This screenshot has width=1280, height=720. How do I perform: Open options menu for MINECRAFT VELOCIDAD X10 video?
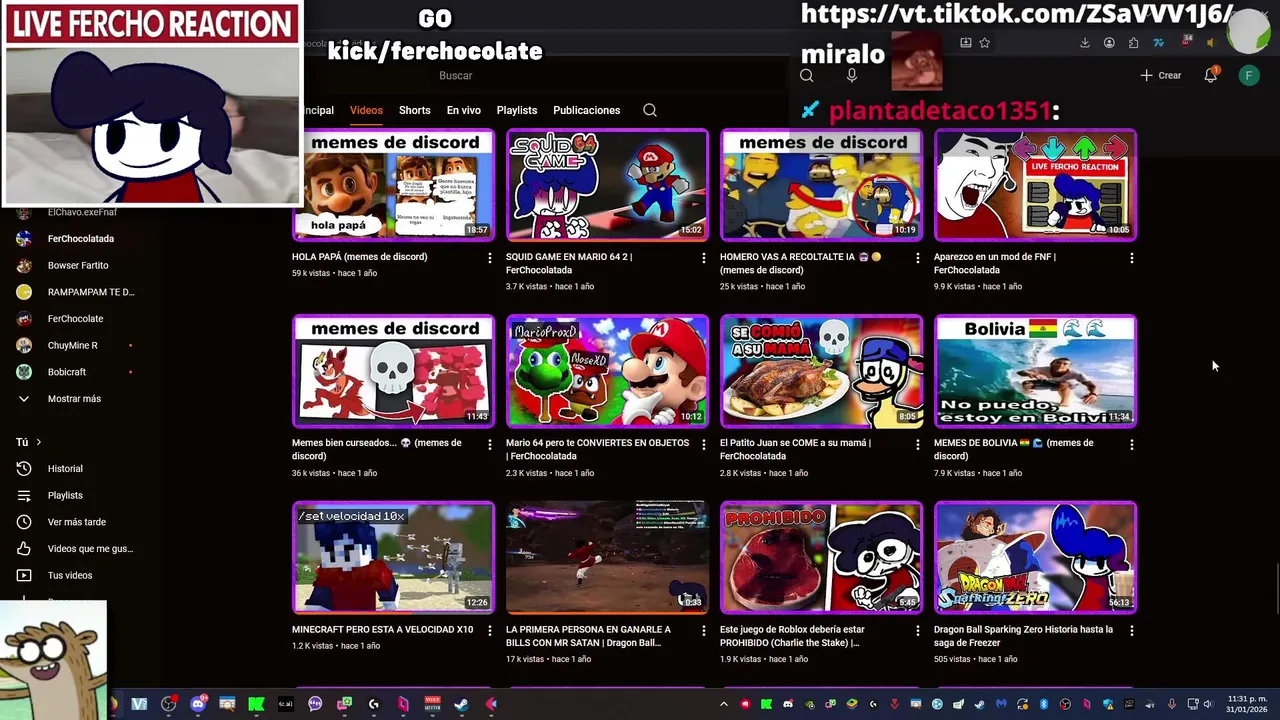tap(489, 631)
